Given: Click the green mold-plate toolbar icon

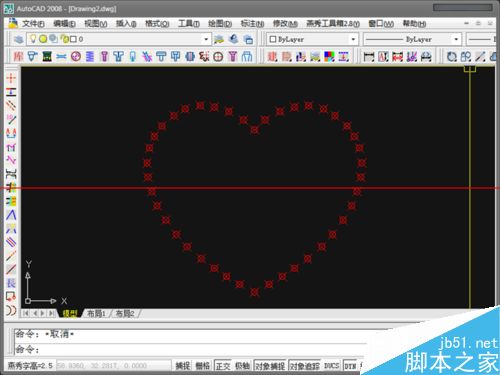Looking at the screenshot, I should coord(47,56).
